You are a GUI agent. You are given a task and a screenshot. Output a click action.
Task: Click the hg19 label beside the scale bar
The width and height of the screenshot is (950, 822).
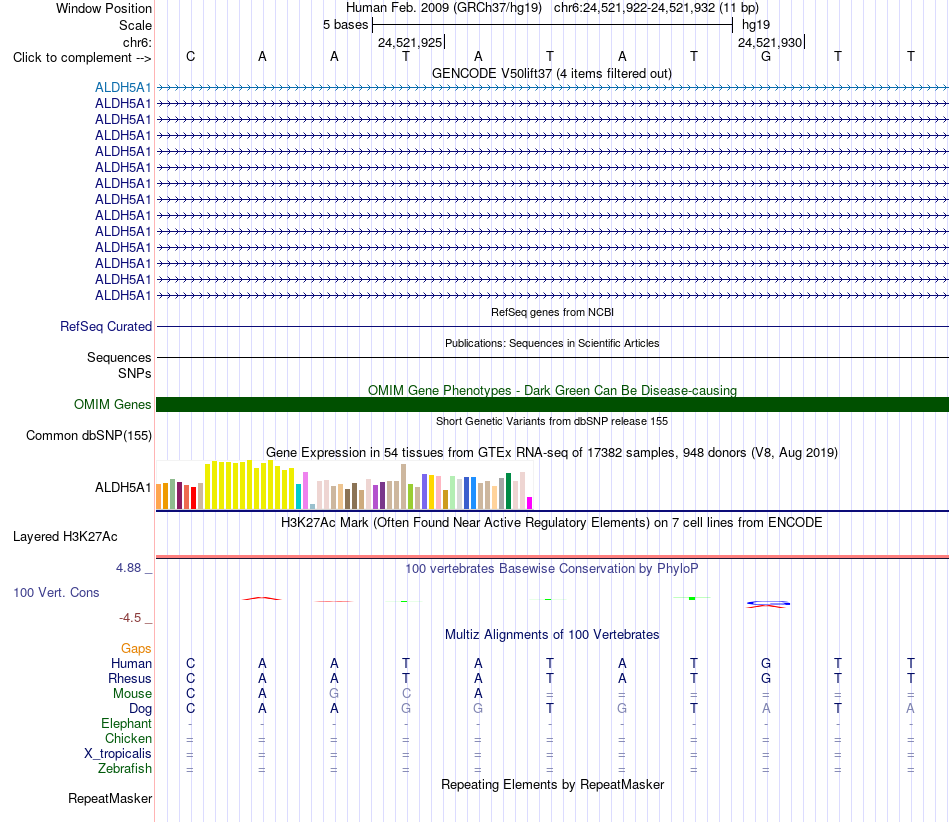coord(756,25)
